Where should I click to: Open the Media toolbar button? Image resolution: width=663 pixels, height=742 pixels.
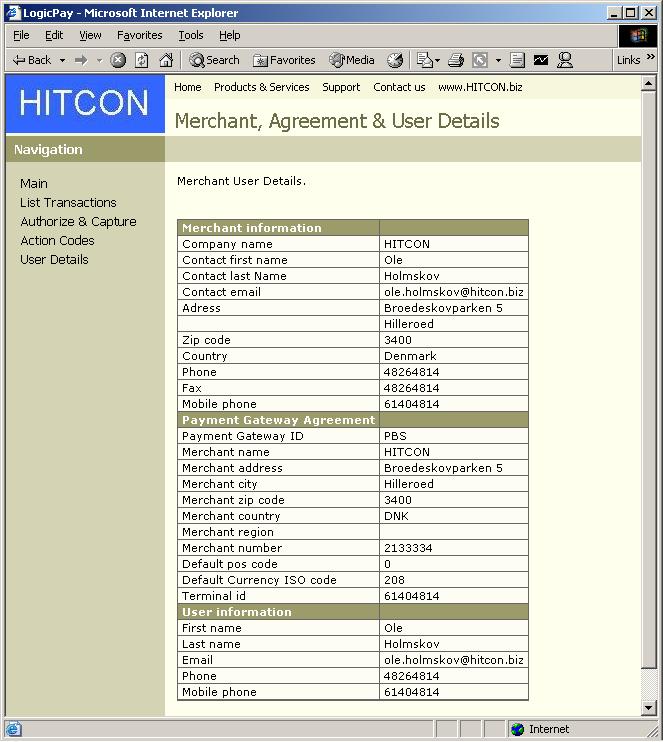click(352, 60)
